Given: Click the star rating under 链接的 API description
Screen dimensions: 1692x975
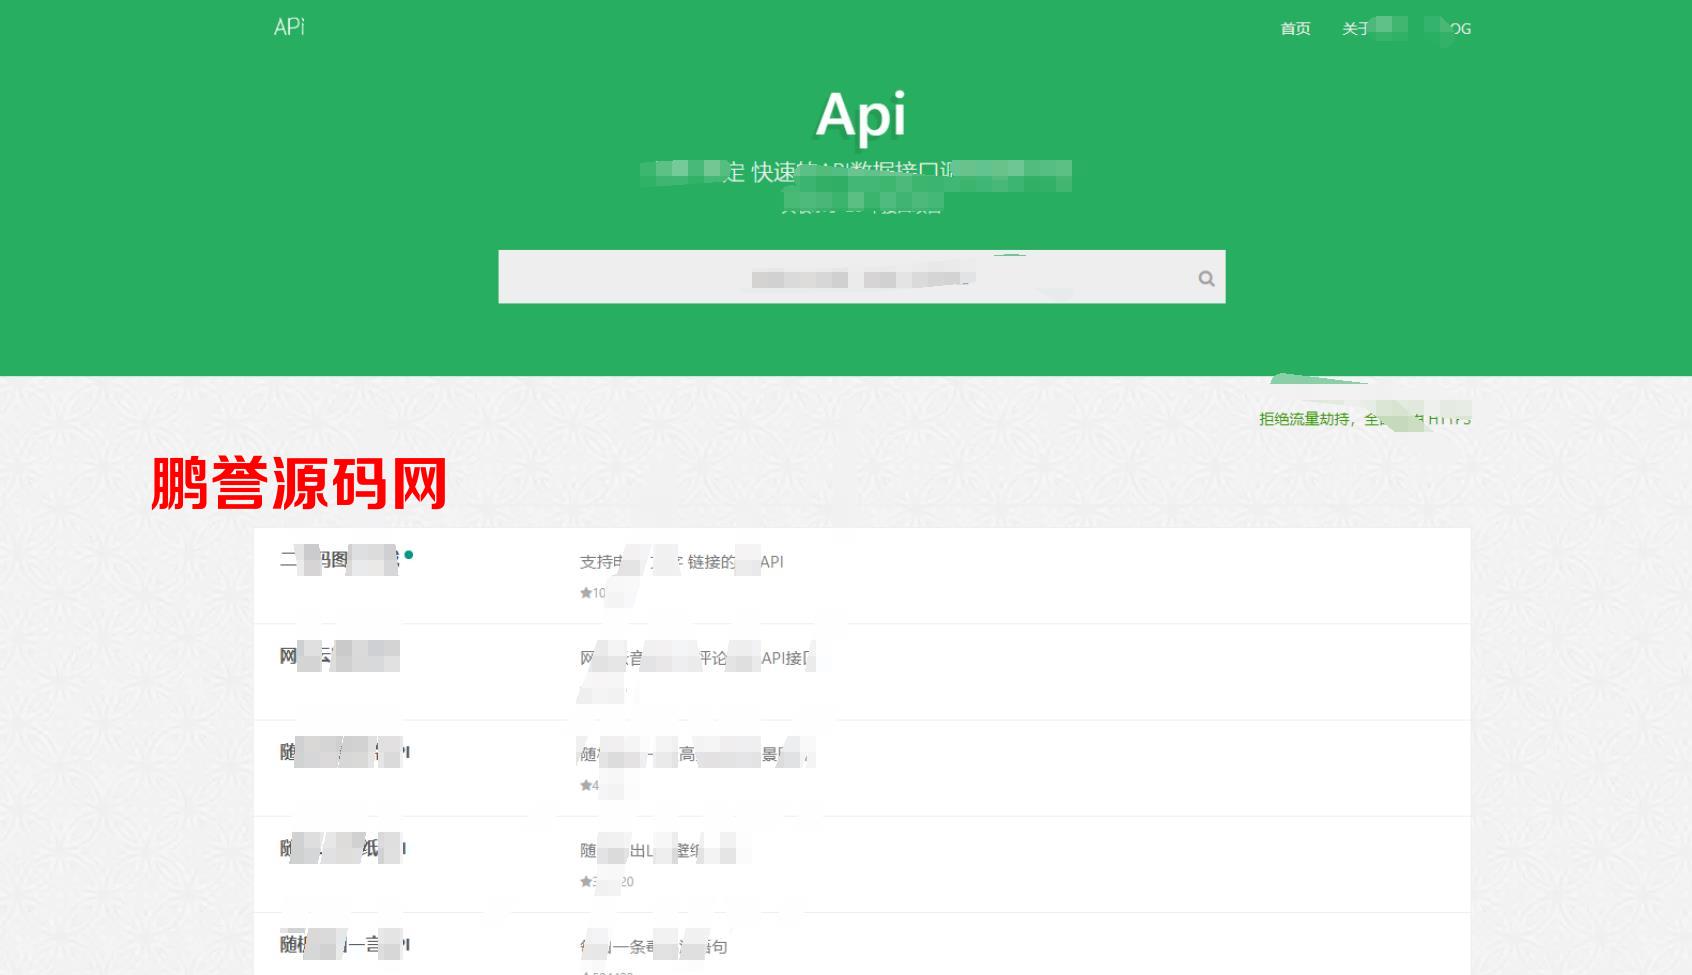Looking at the screenshot, I should point(592,593).
